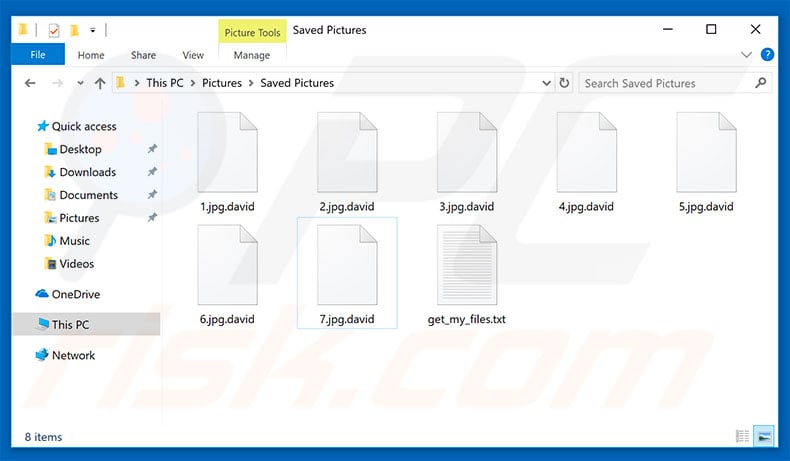Click Saved Pictures breadcrumb
The height and width of the screenshot is (461, 790).
click(x=297, y=83)
